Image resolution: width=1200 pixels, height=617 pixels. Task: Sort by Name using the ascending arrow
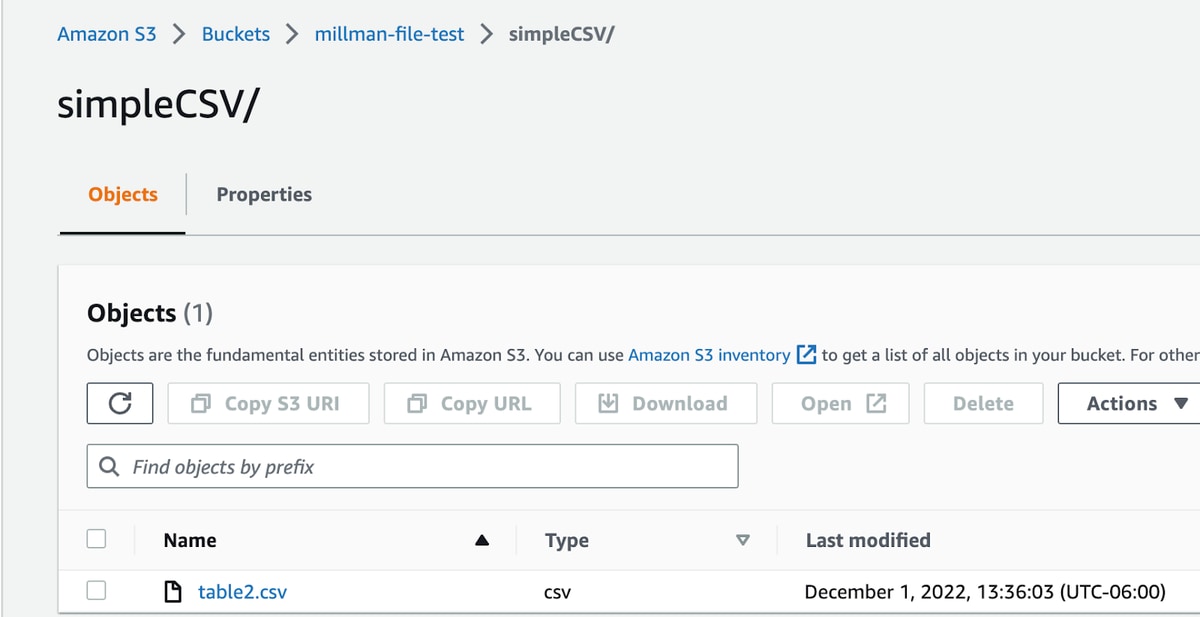click(482, 540)
